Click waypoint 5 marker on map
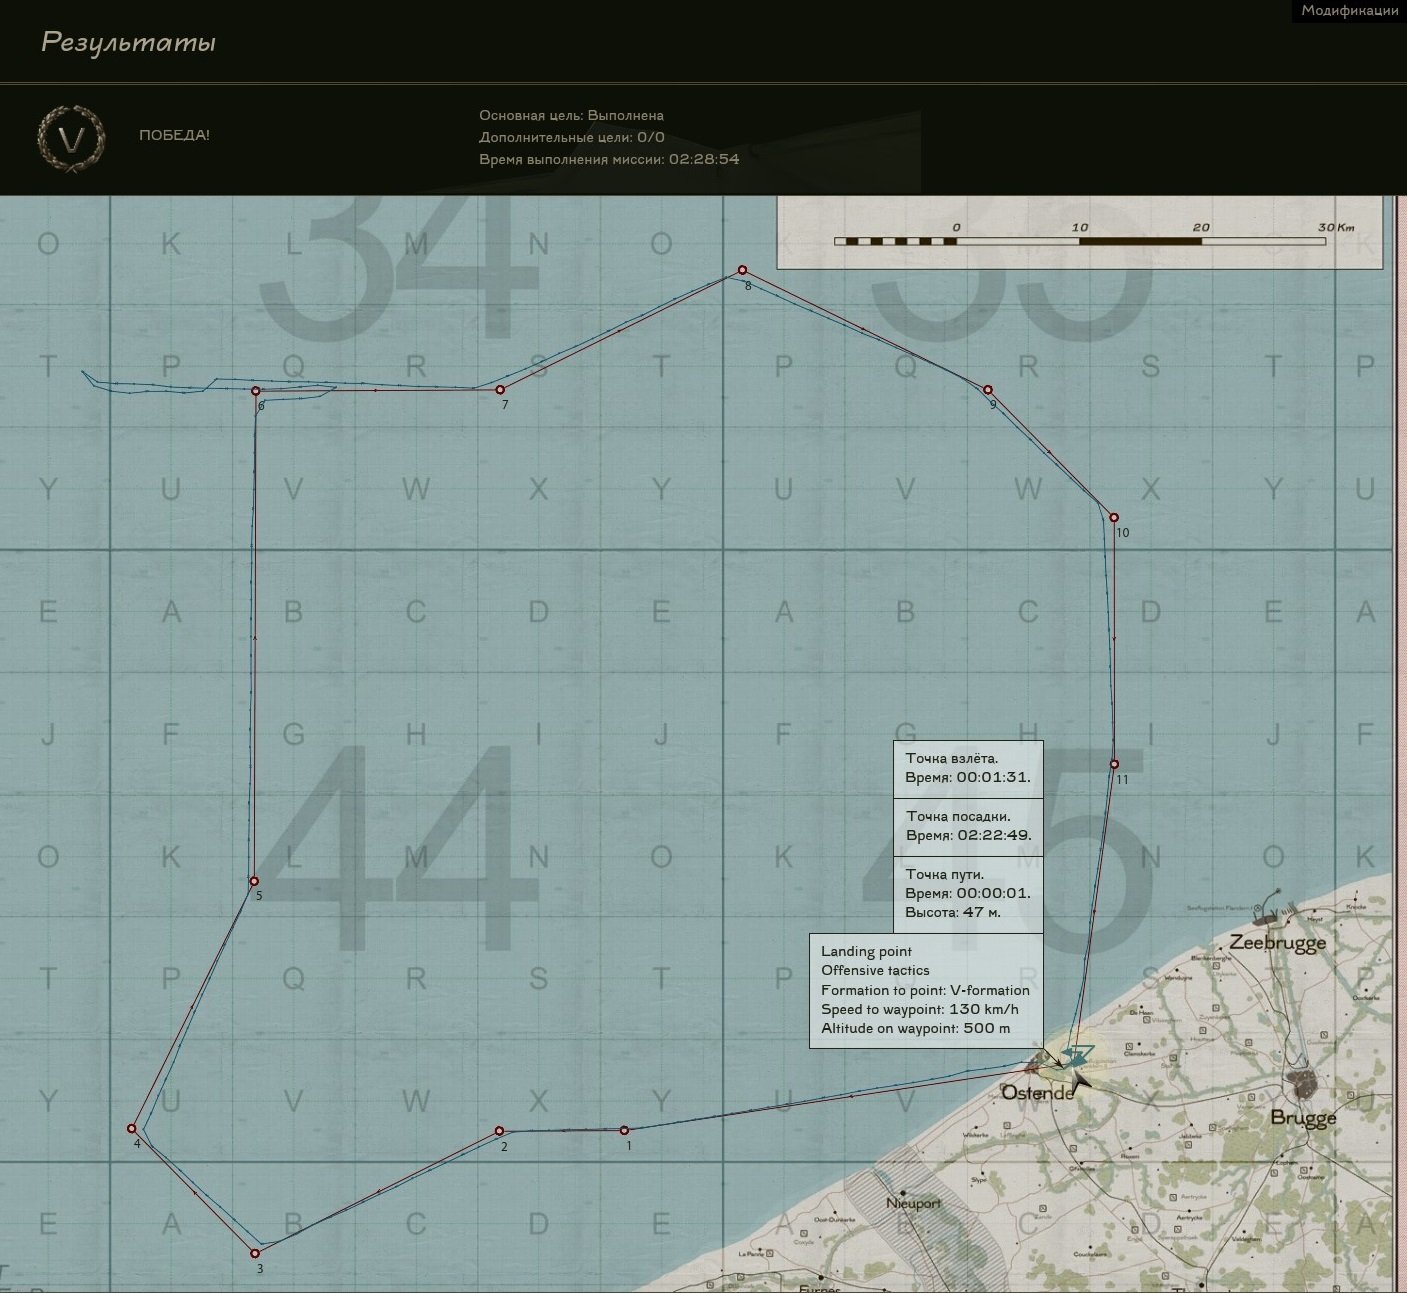 (254, 881)
